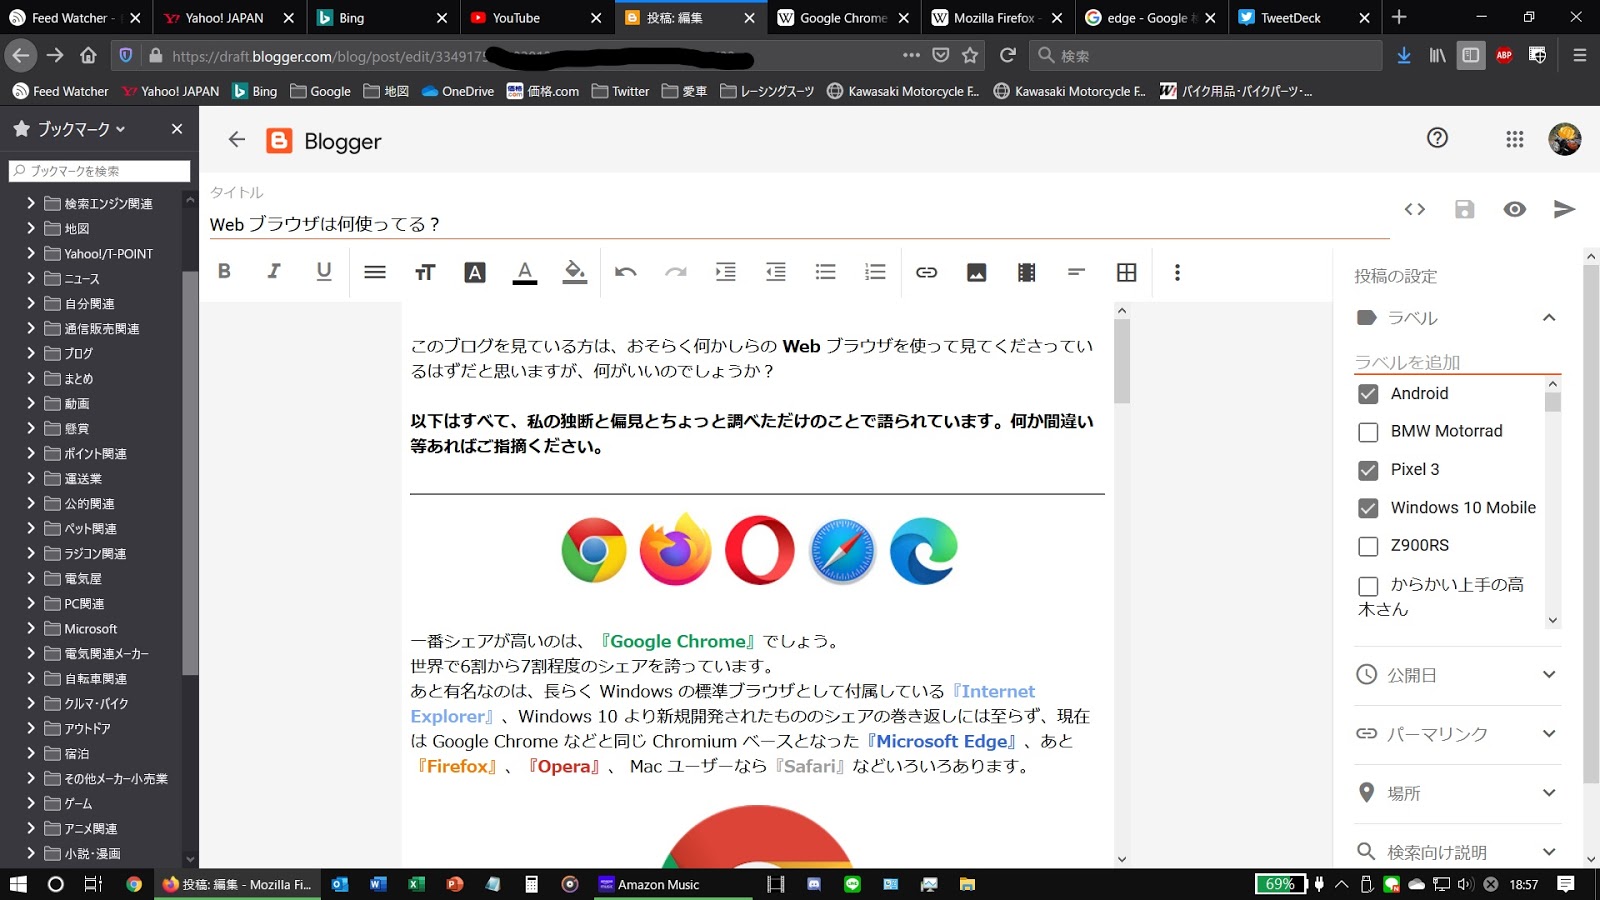This screenshot has width=1600, height=900.
Task: Publish the post with send icon
Action: (x=1565, y=209)
